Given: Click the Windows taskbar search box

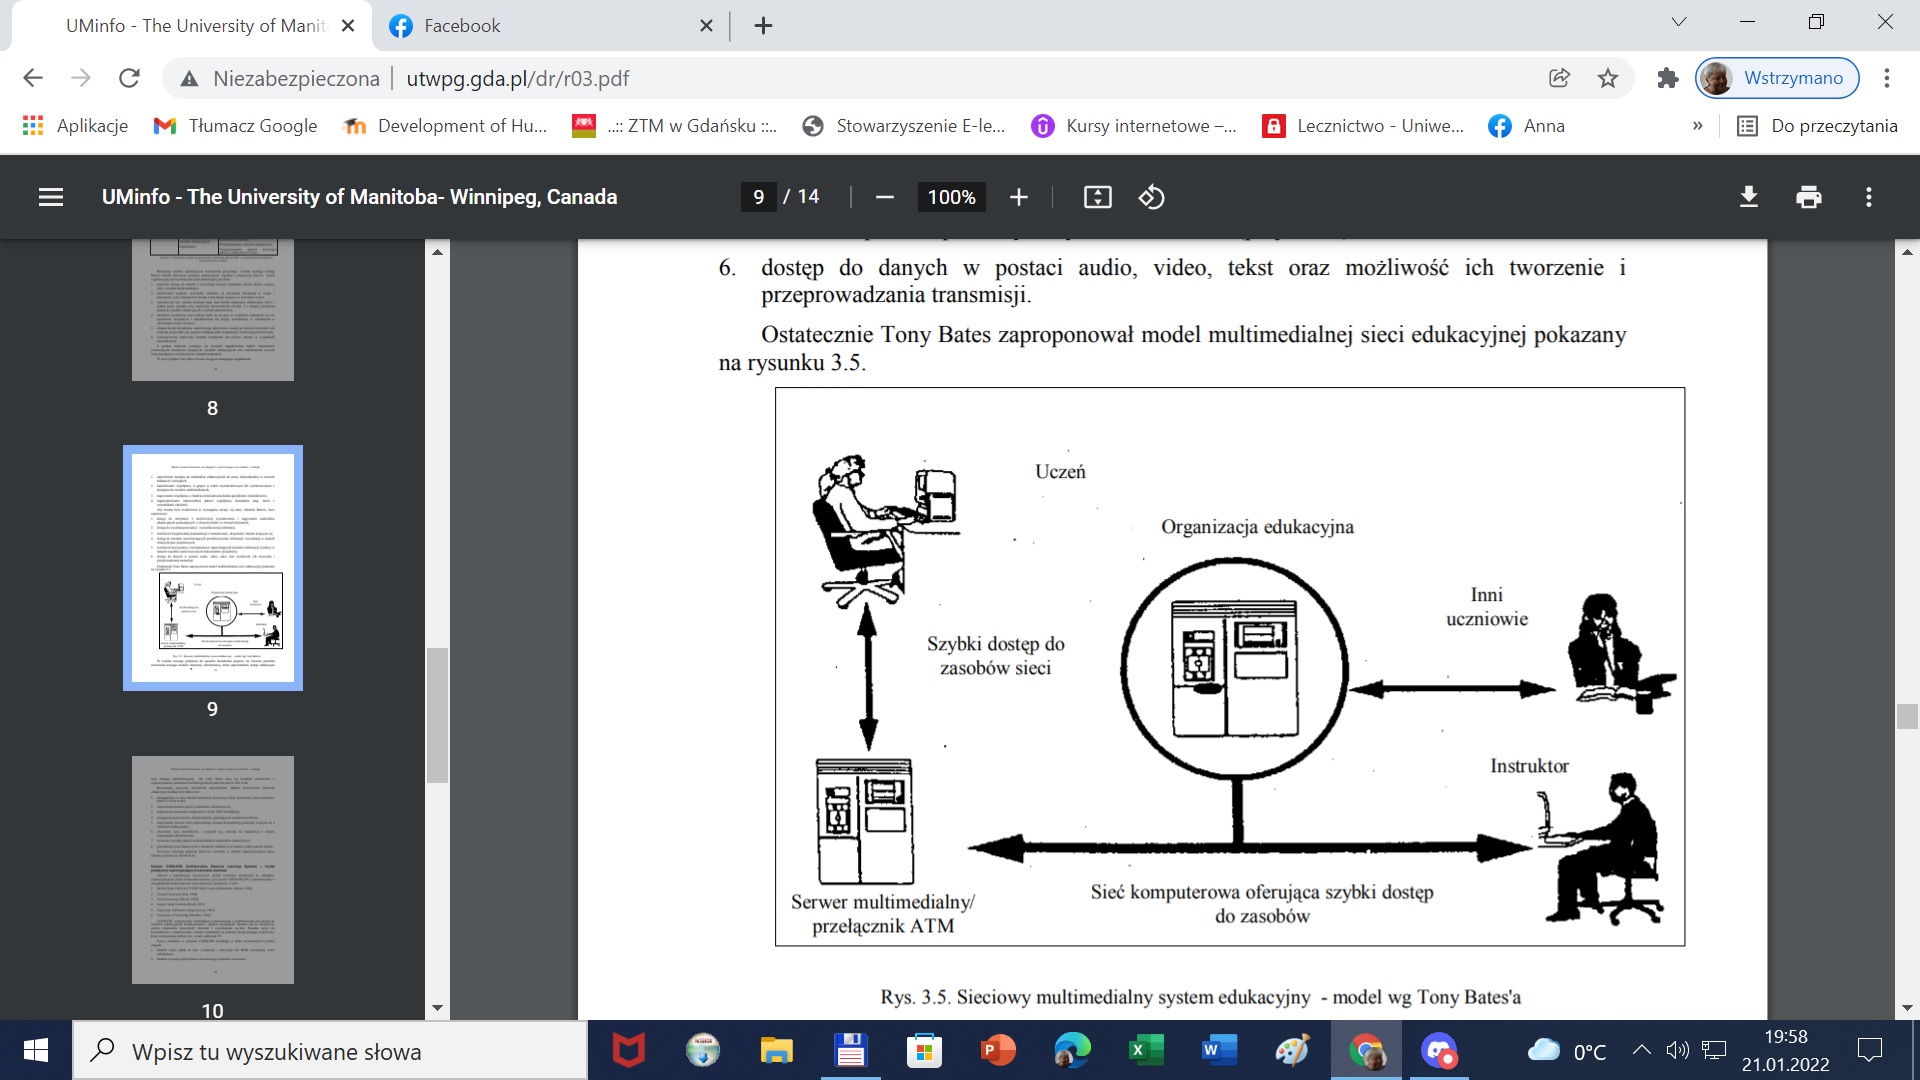Looking at the screenshot, I should point(330,1051).
